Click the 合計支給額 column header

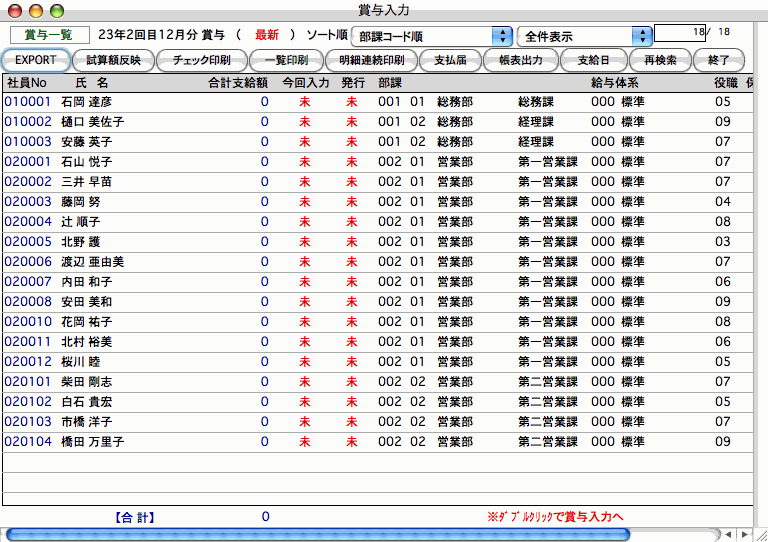237,82
